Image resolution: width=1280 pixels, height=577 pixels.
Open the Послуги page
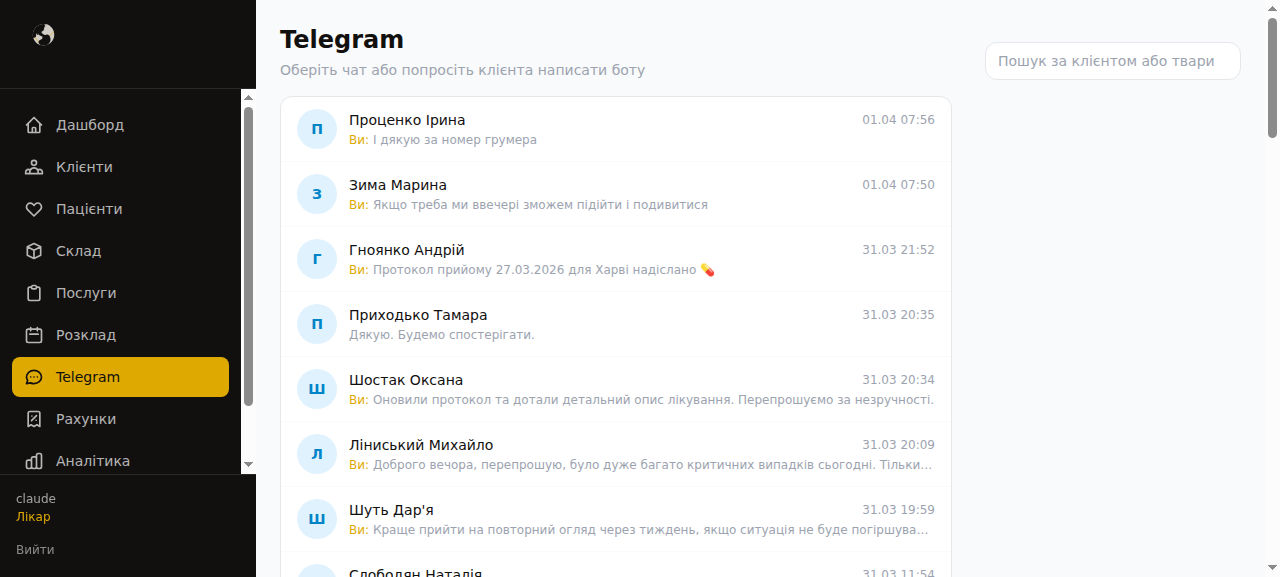[x=120, y=293]
